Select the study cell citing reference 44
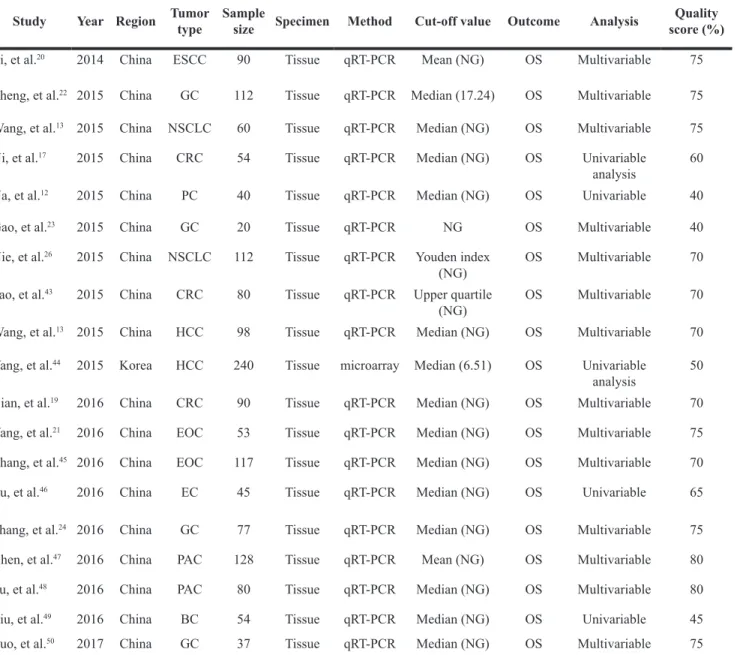Screen dimensions: 737x655 click(30, 365)
